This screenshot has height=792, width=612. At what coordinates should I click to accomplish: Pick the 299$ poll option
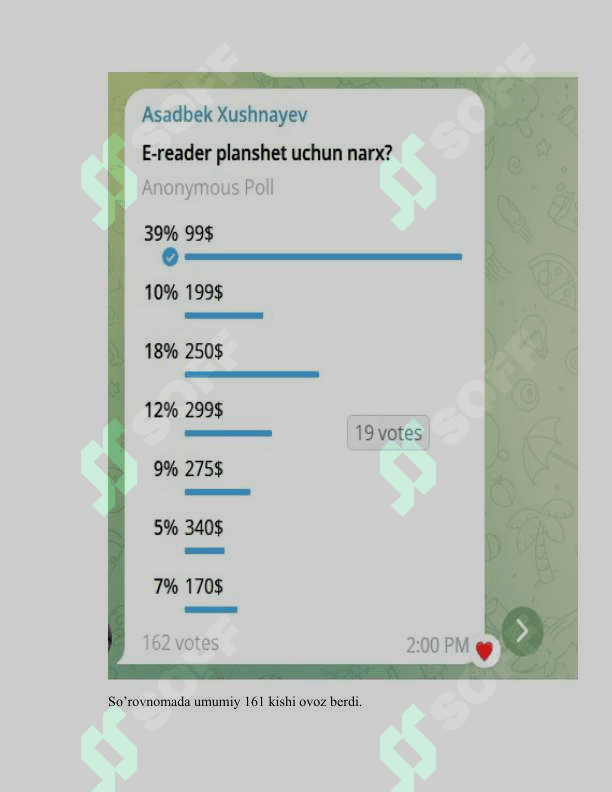click(204, 410)
